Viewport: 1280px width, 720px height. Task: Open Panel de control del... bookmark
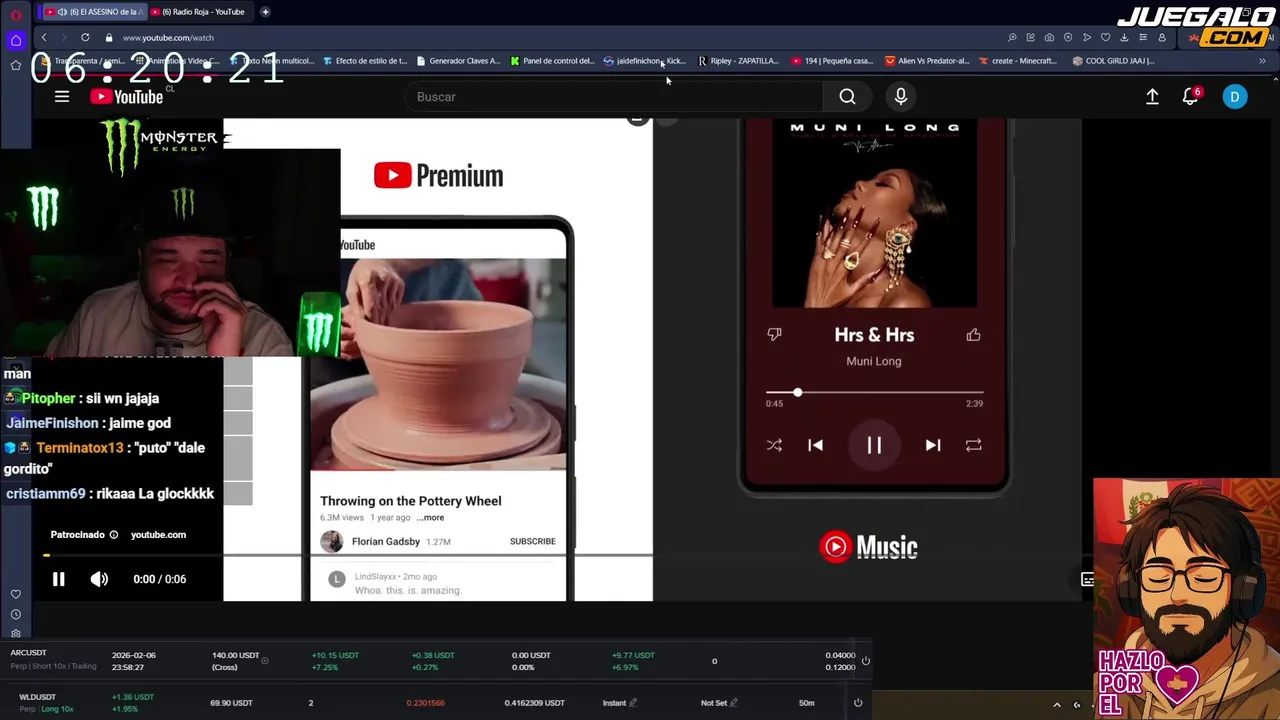point(552,61)
